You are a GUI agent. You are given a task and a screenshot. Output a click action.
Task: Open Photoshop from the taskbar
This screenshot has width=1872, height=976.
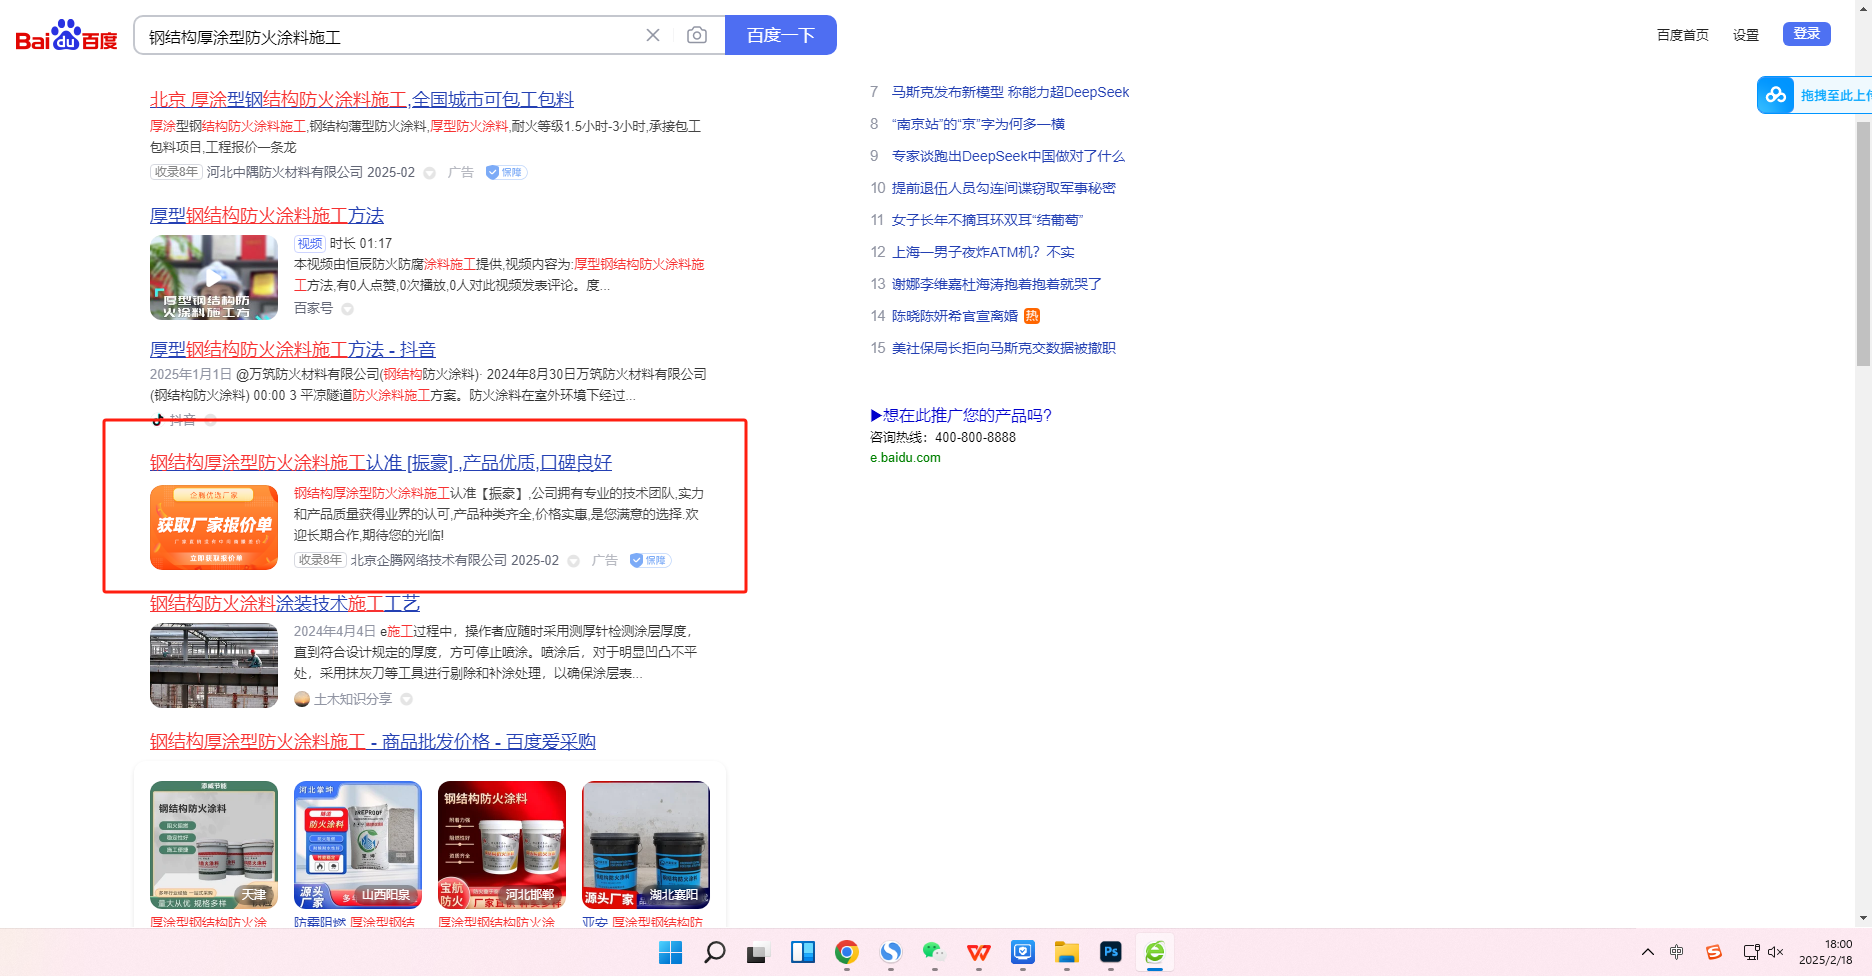click(1110, 952)
